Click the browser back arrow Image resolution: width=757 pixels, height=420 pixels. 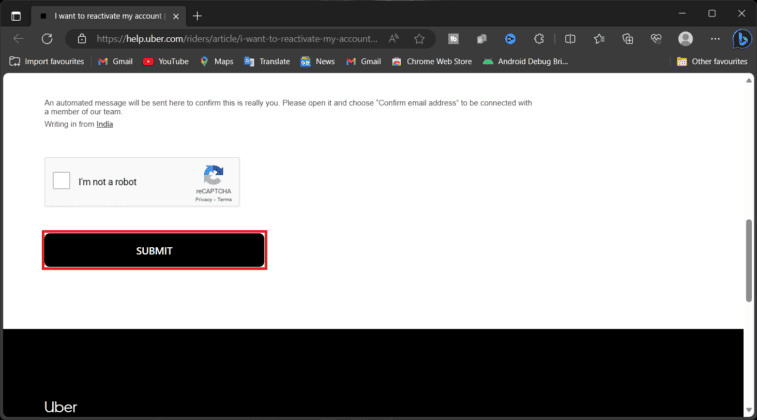click(18, 38)
